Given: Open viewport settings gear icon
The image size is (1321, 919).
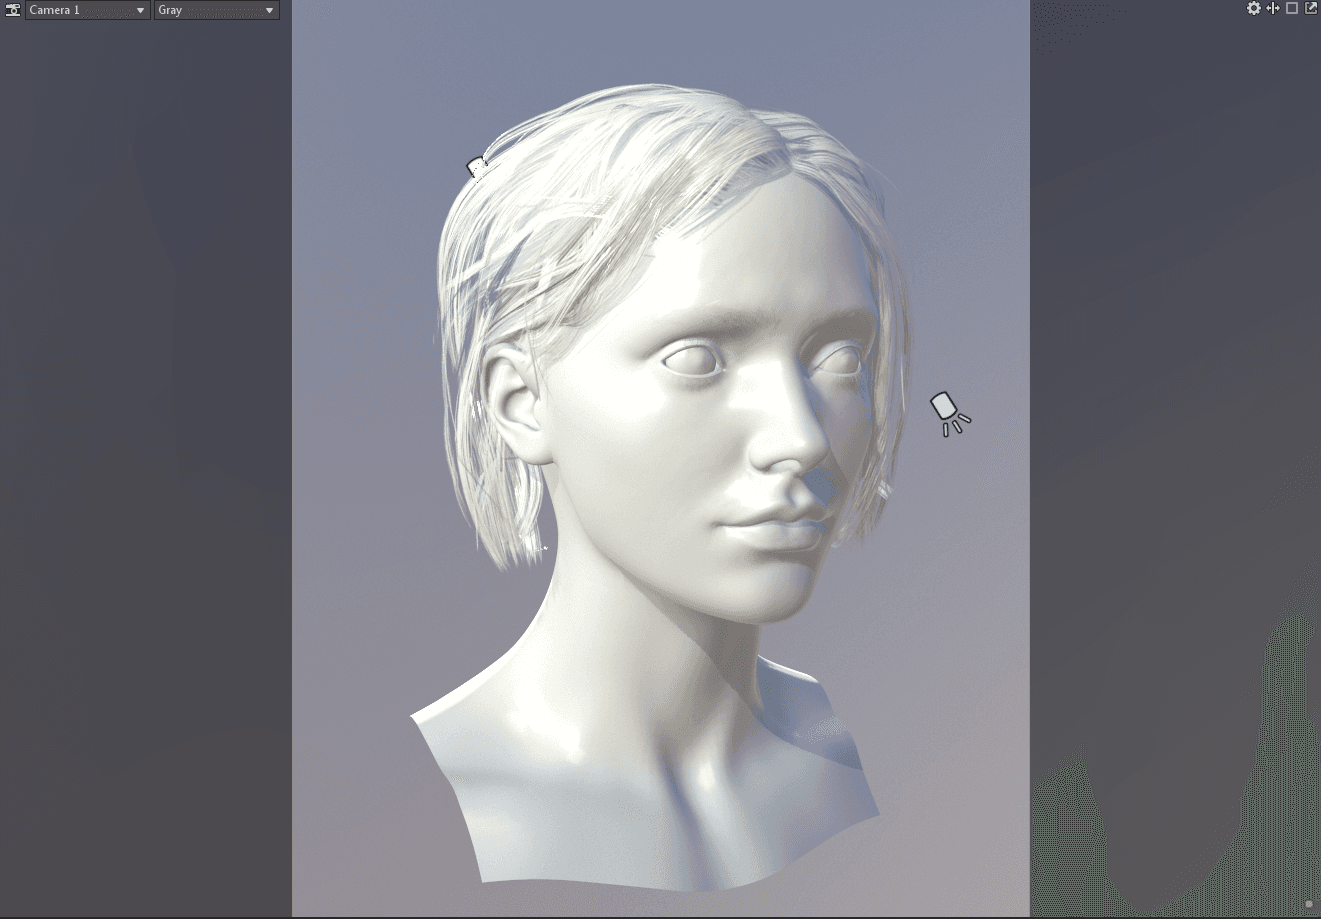Looking at the screenshot, I should (x=1253, y=8).
